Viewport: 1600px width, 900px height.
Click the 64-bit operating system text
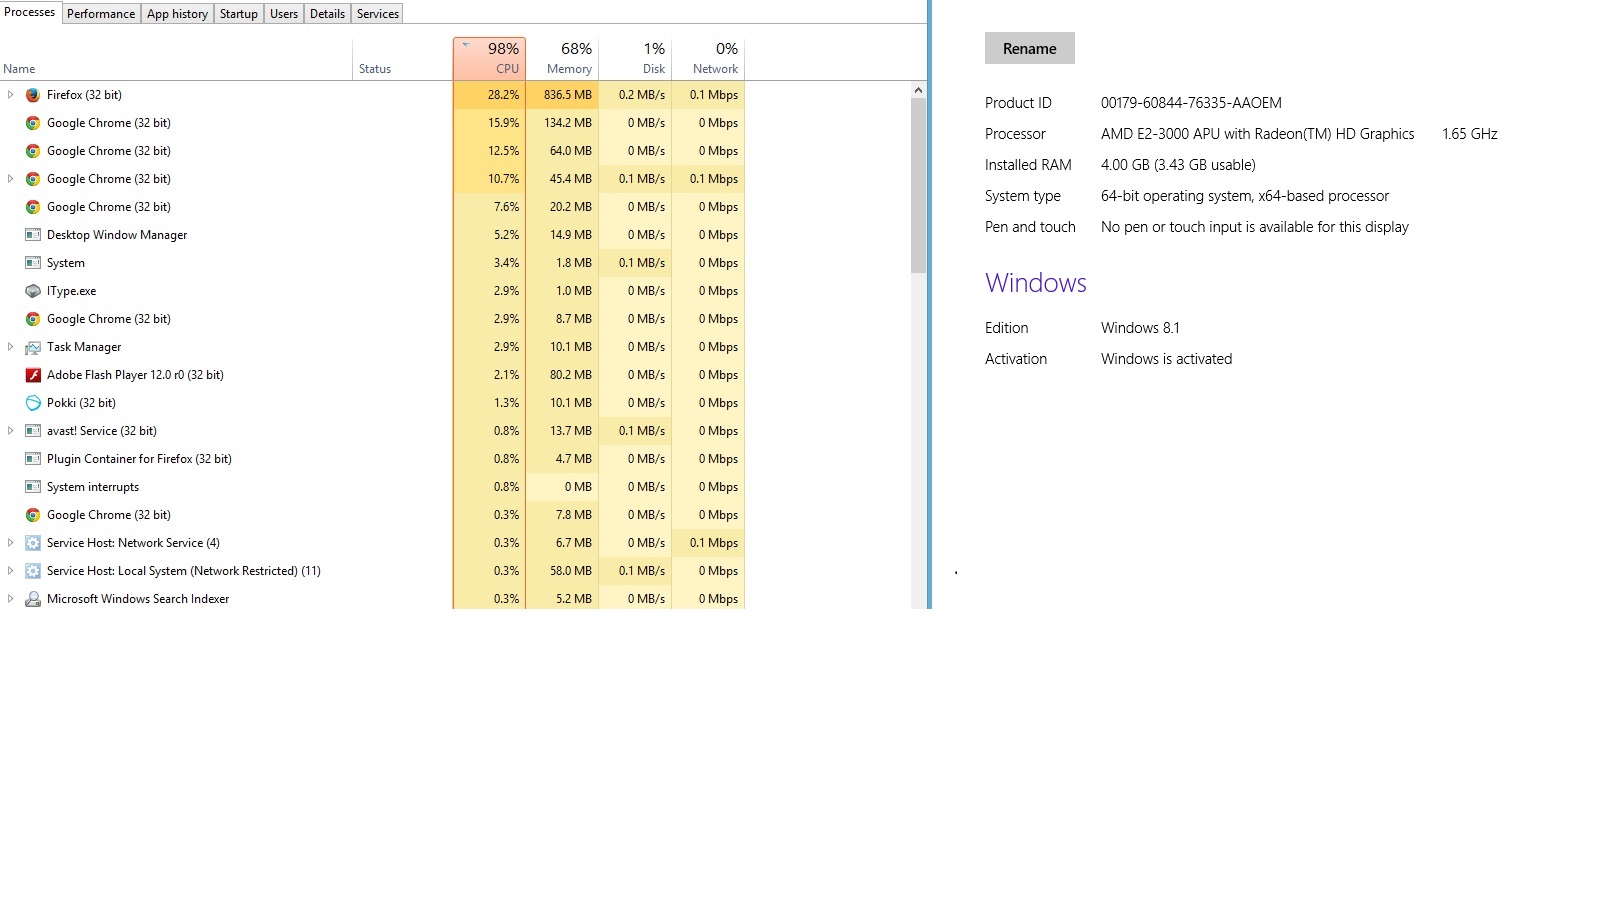(x=1245, y=196)
